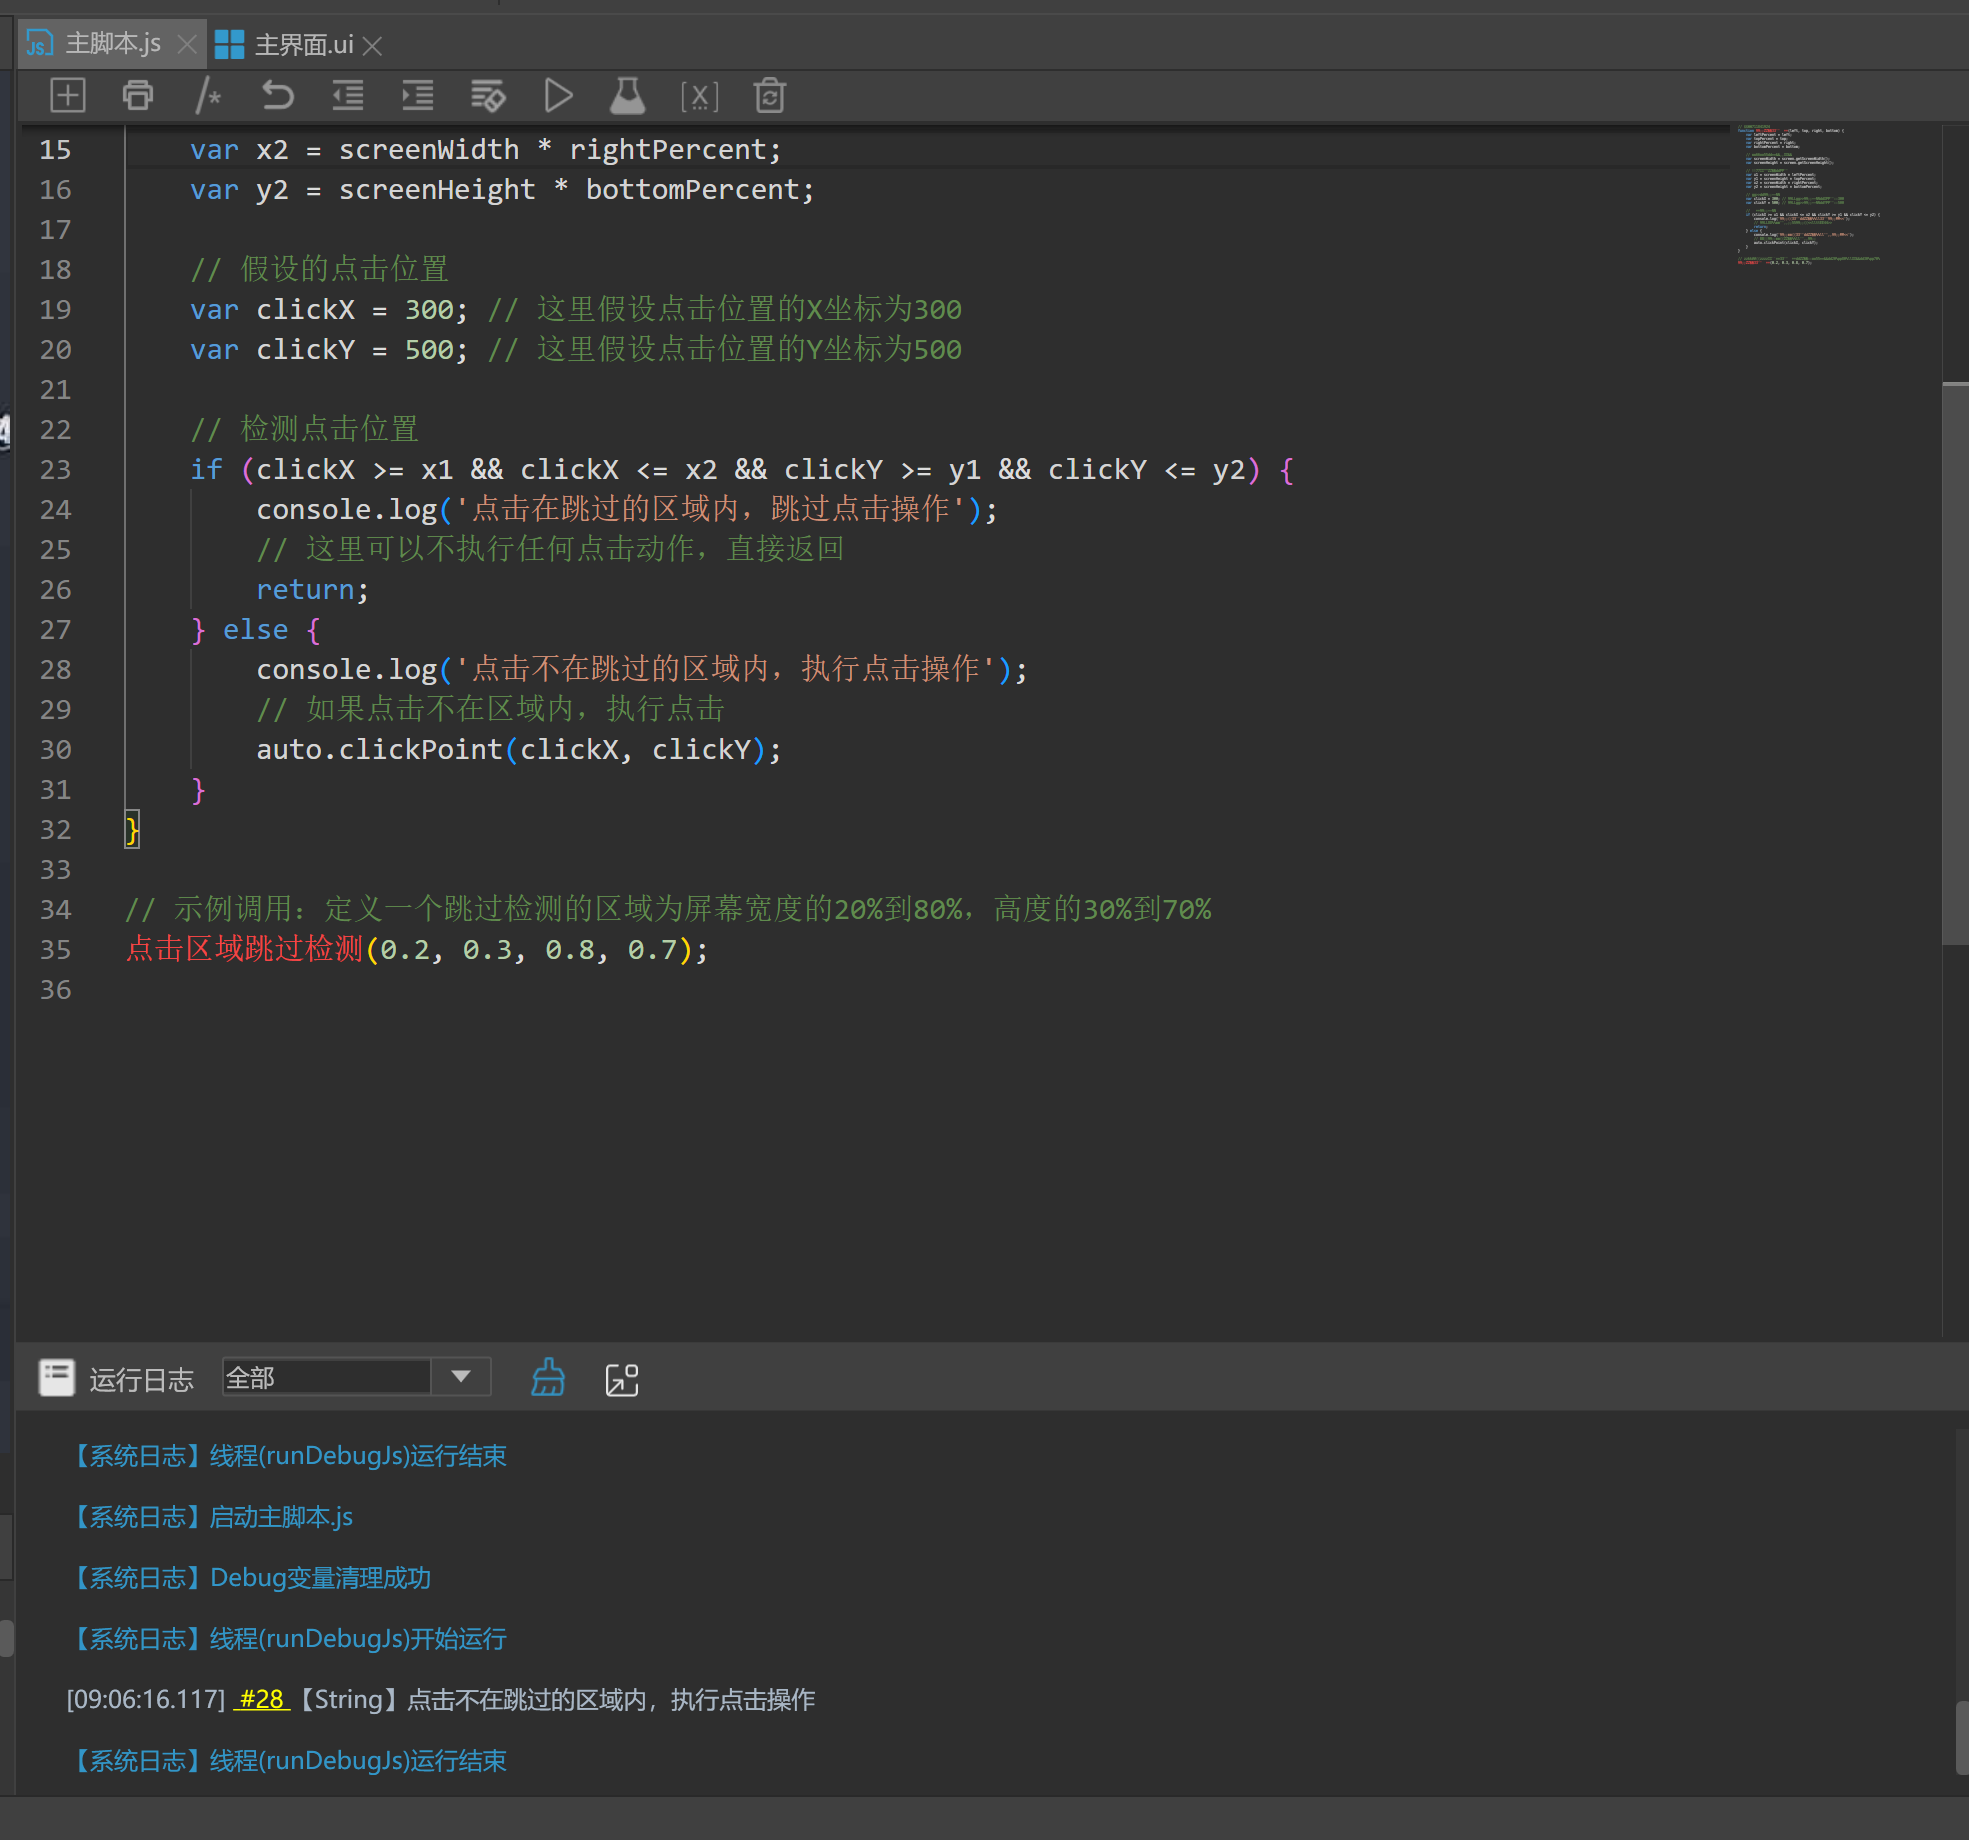Click the 全部 log filter field
1969x1840 pixels.
pyautogui.click(x=326, y=1377)
